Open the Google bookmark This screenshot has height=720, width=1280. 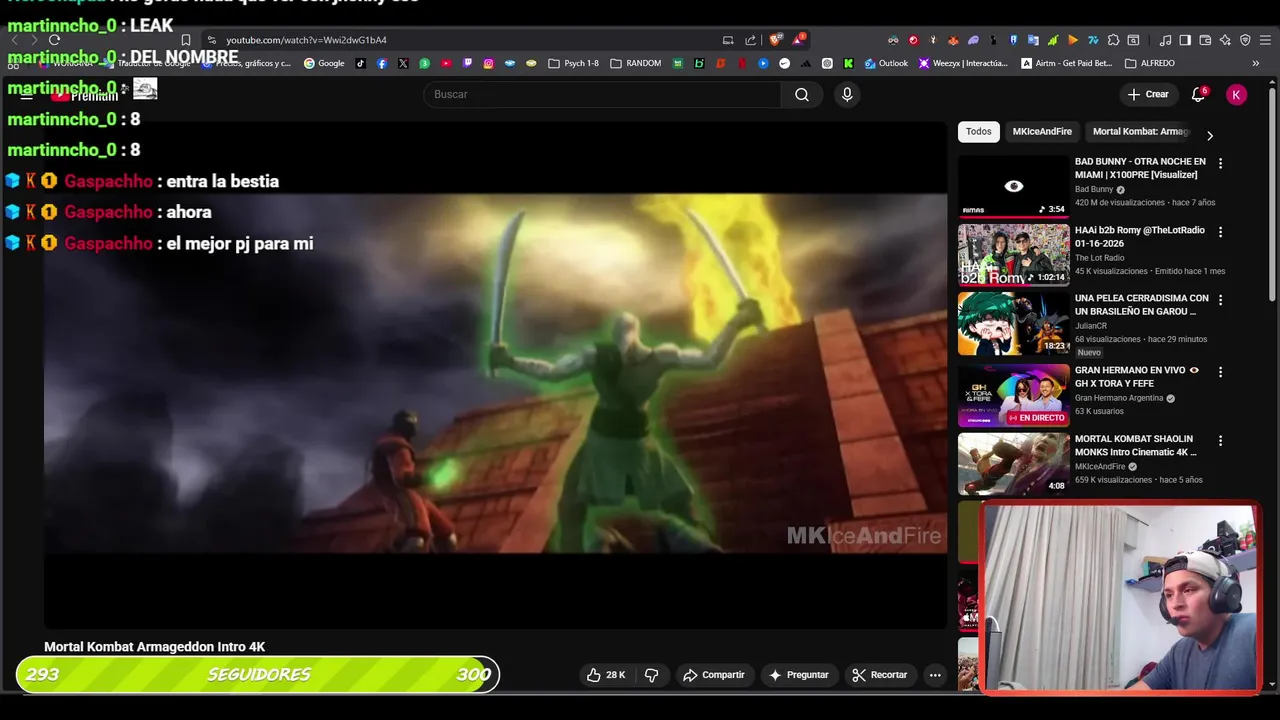(x=324, y=63)
